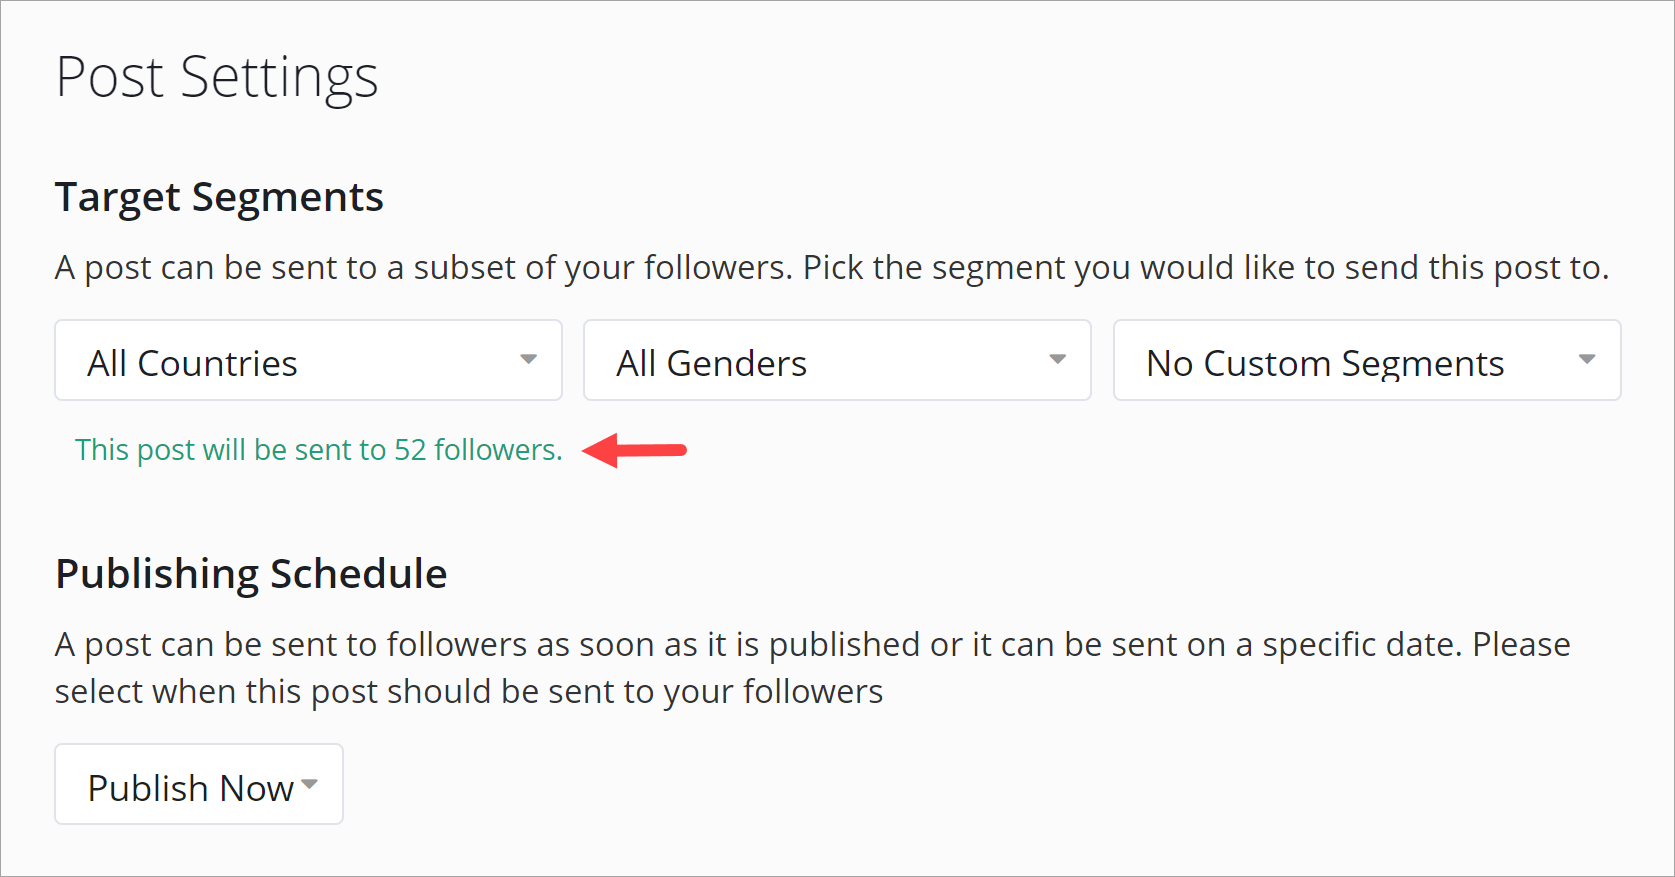Click the Publish Now label text
Viewport: 1675px width, 877px height.
(190, 788)
